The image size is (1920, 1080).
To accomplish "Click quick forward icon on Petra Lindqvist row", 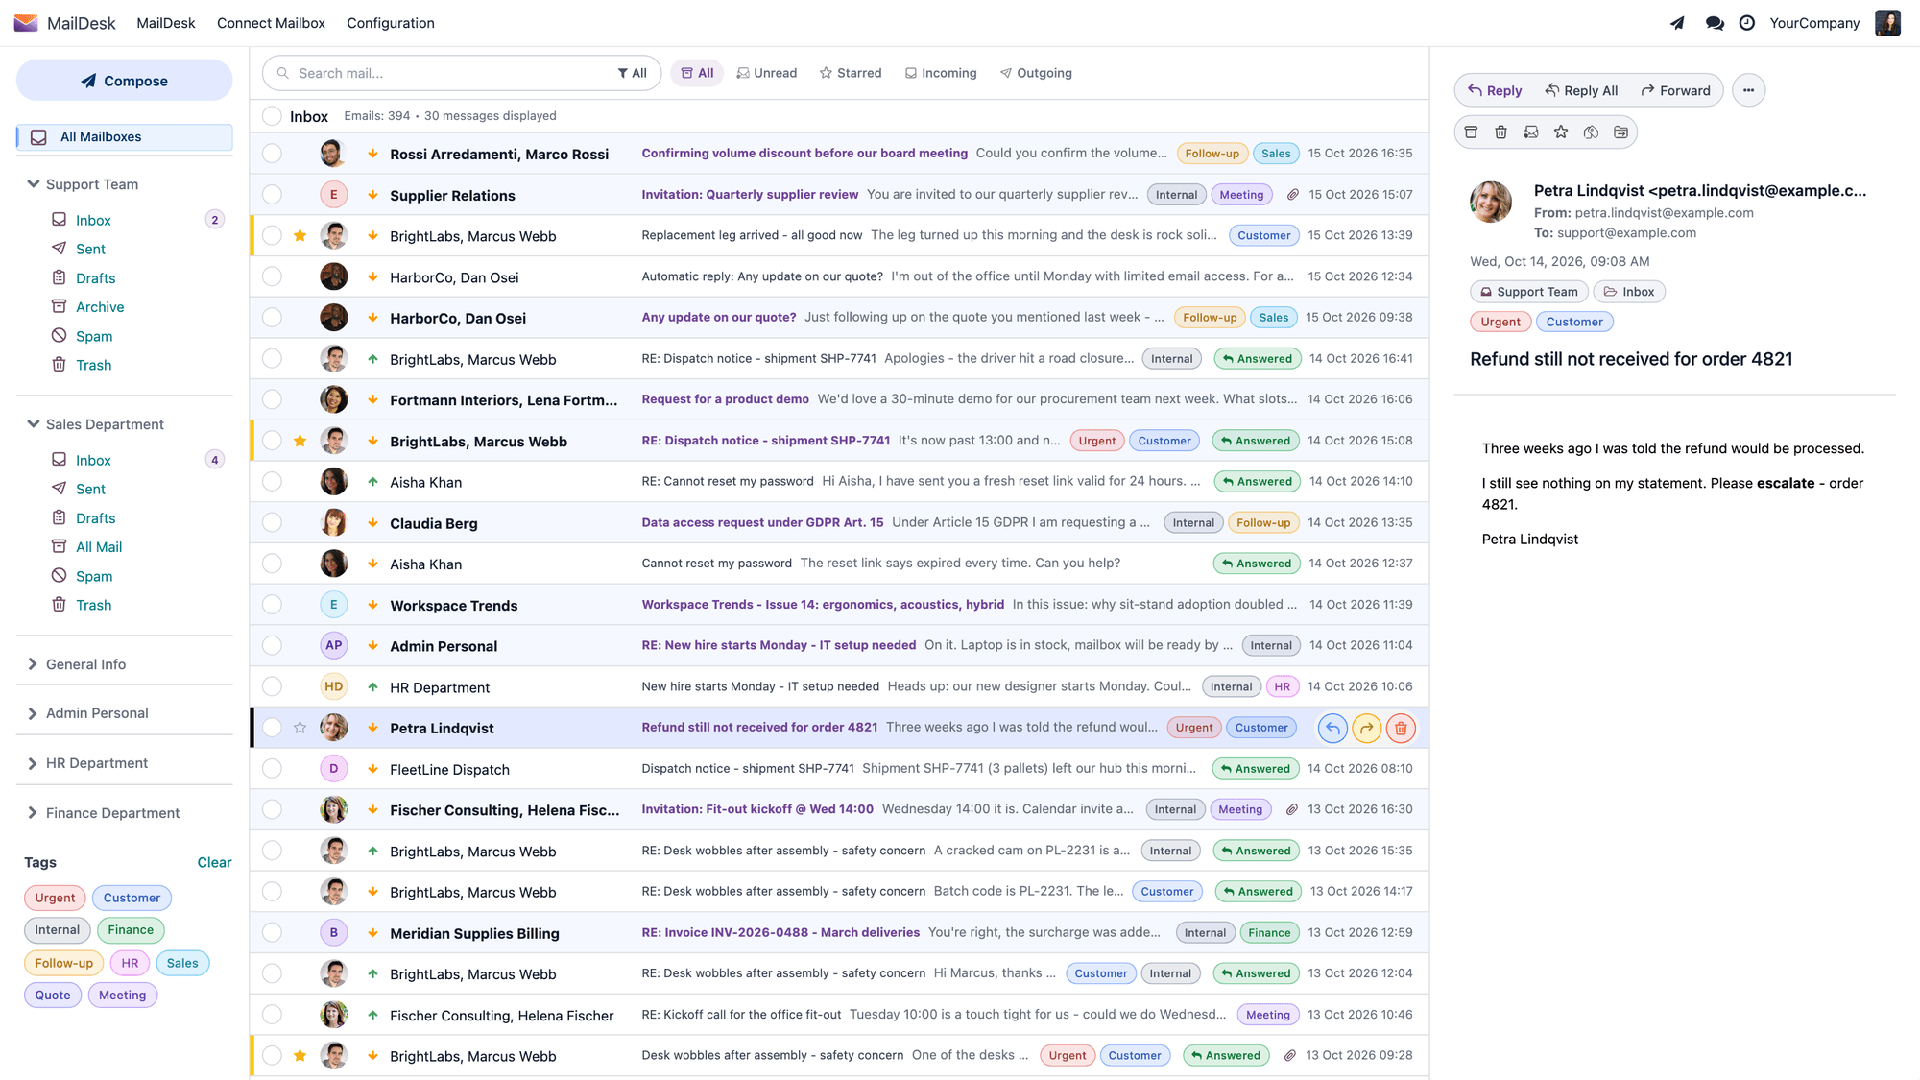I will pos(1367,728).
